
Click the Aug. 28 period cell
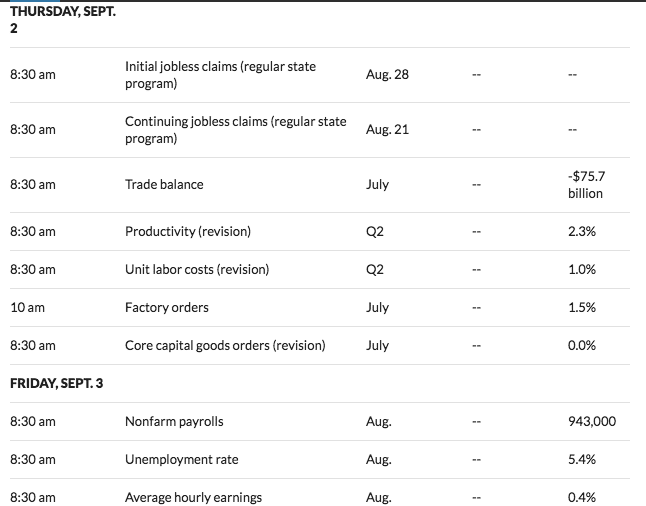(x=387, y=75)
